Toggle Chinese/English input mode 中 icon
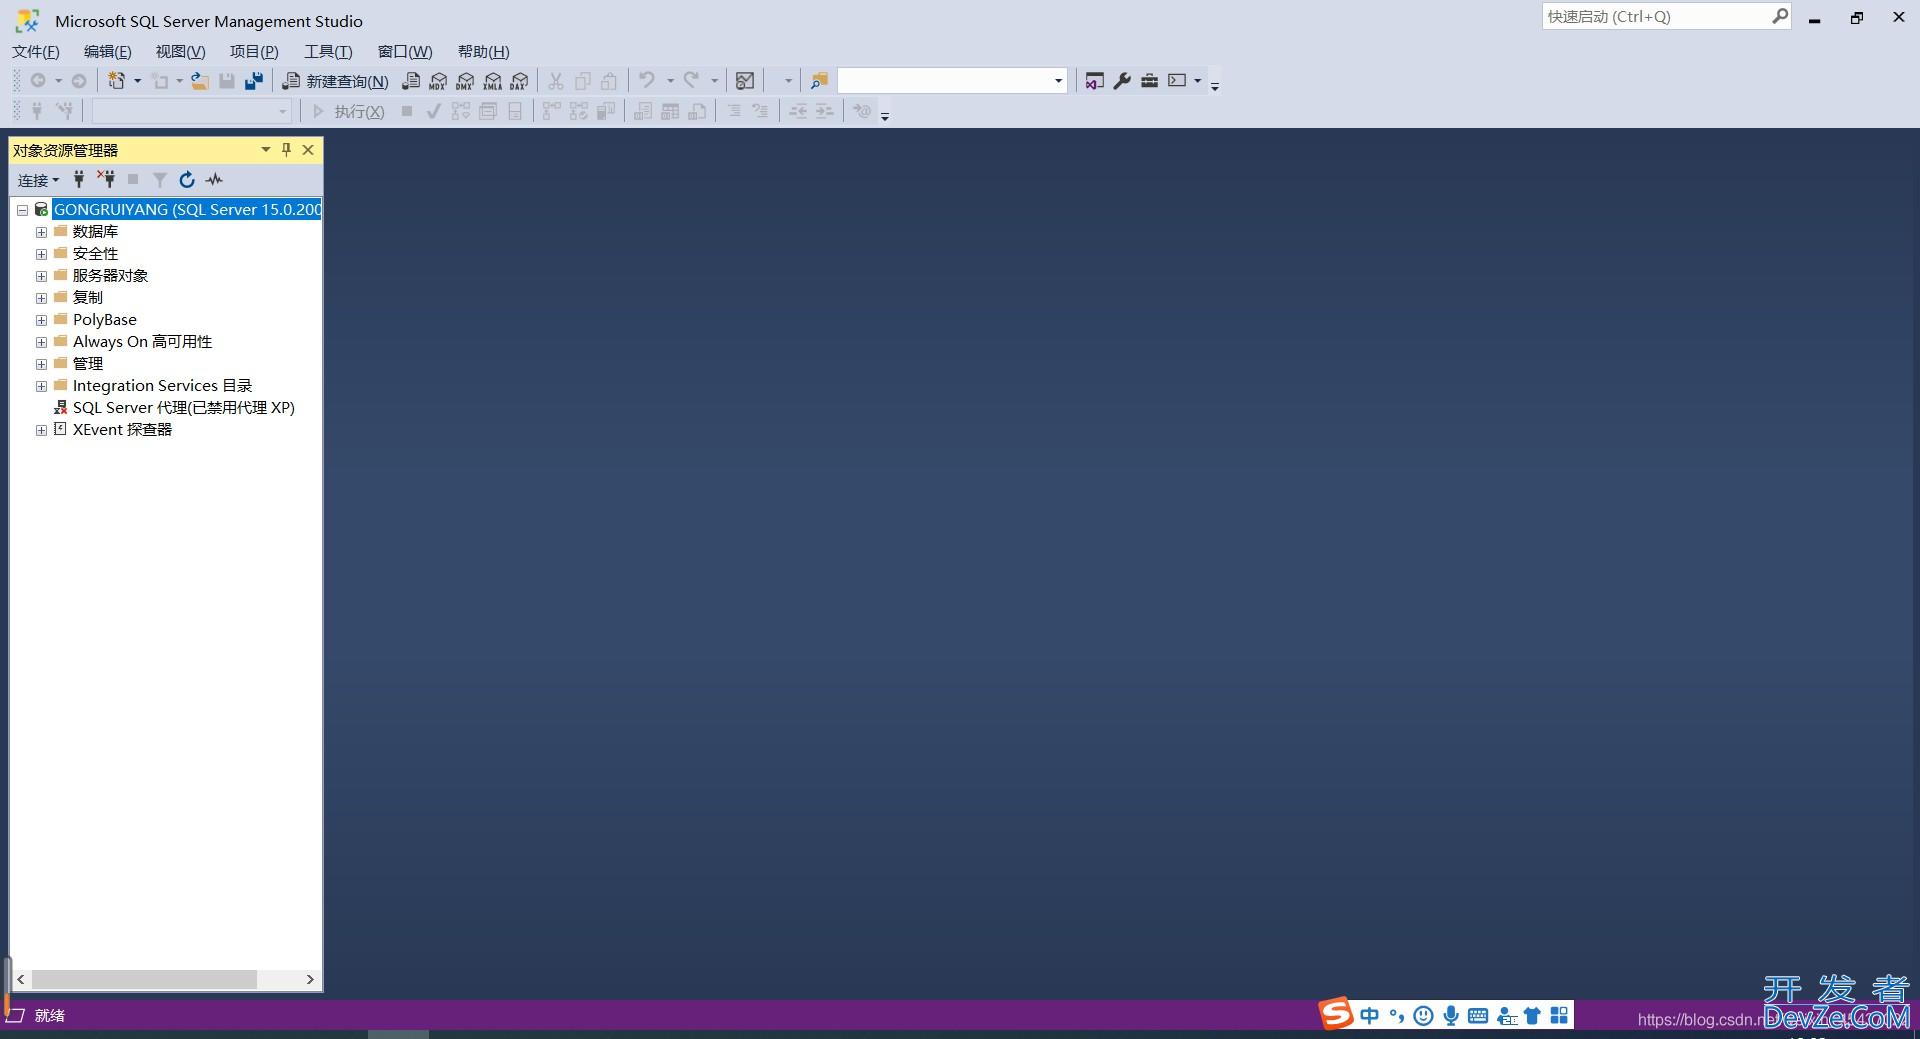The height and width of the screenshot is (1039, 1920). (1369, 1016)
